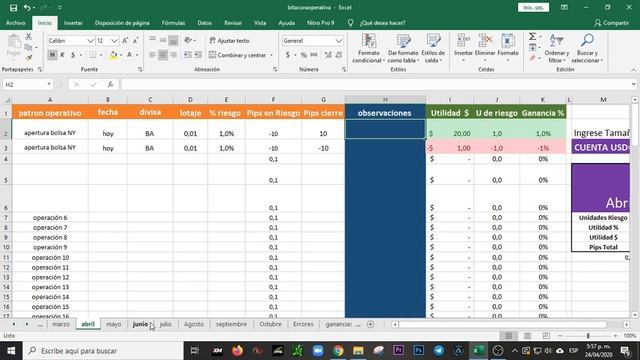The image size is (640, 360).
Task: Click the Compartir button
Action: click(611, 23)
